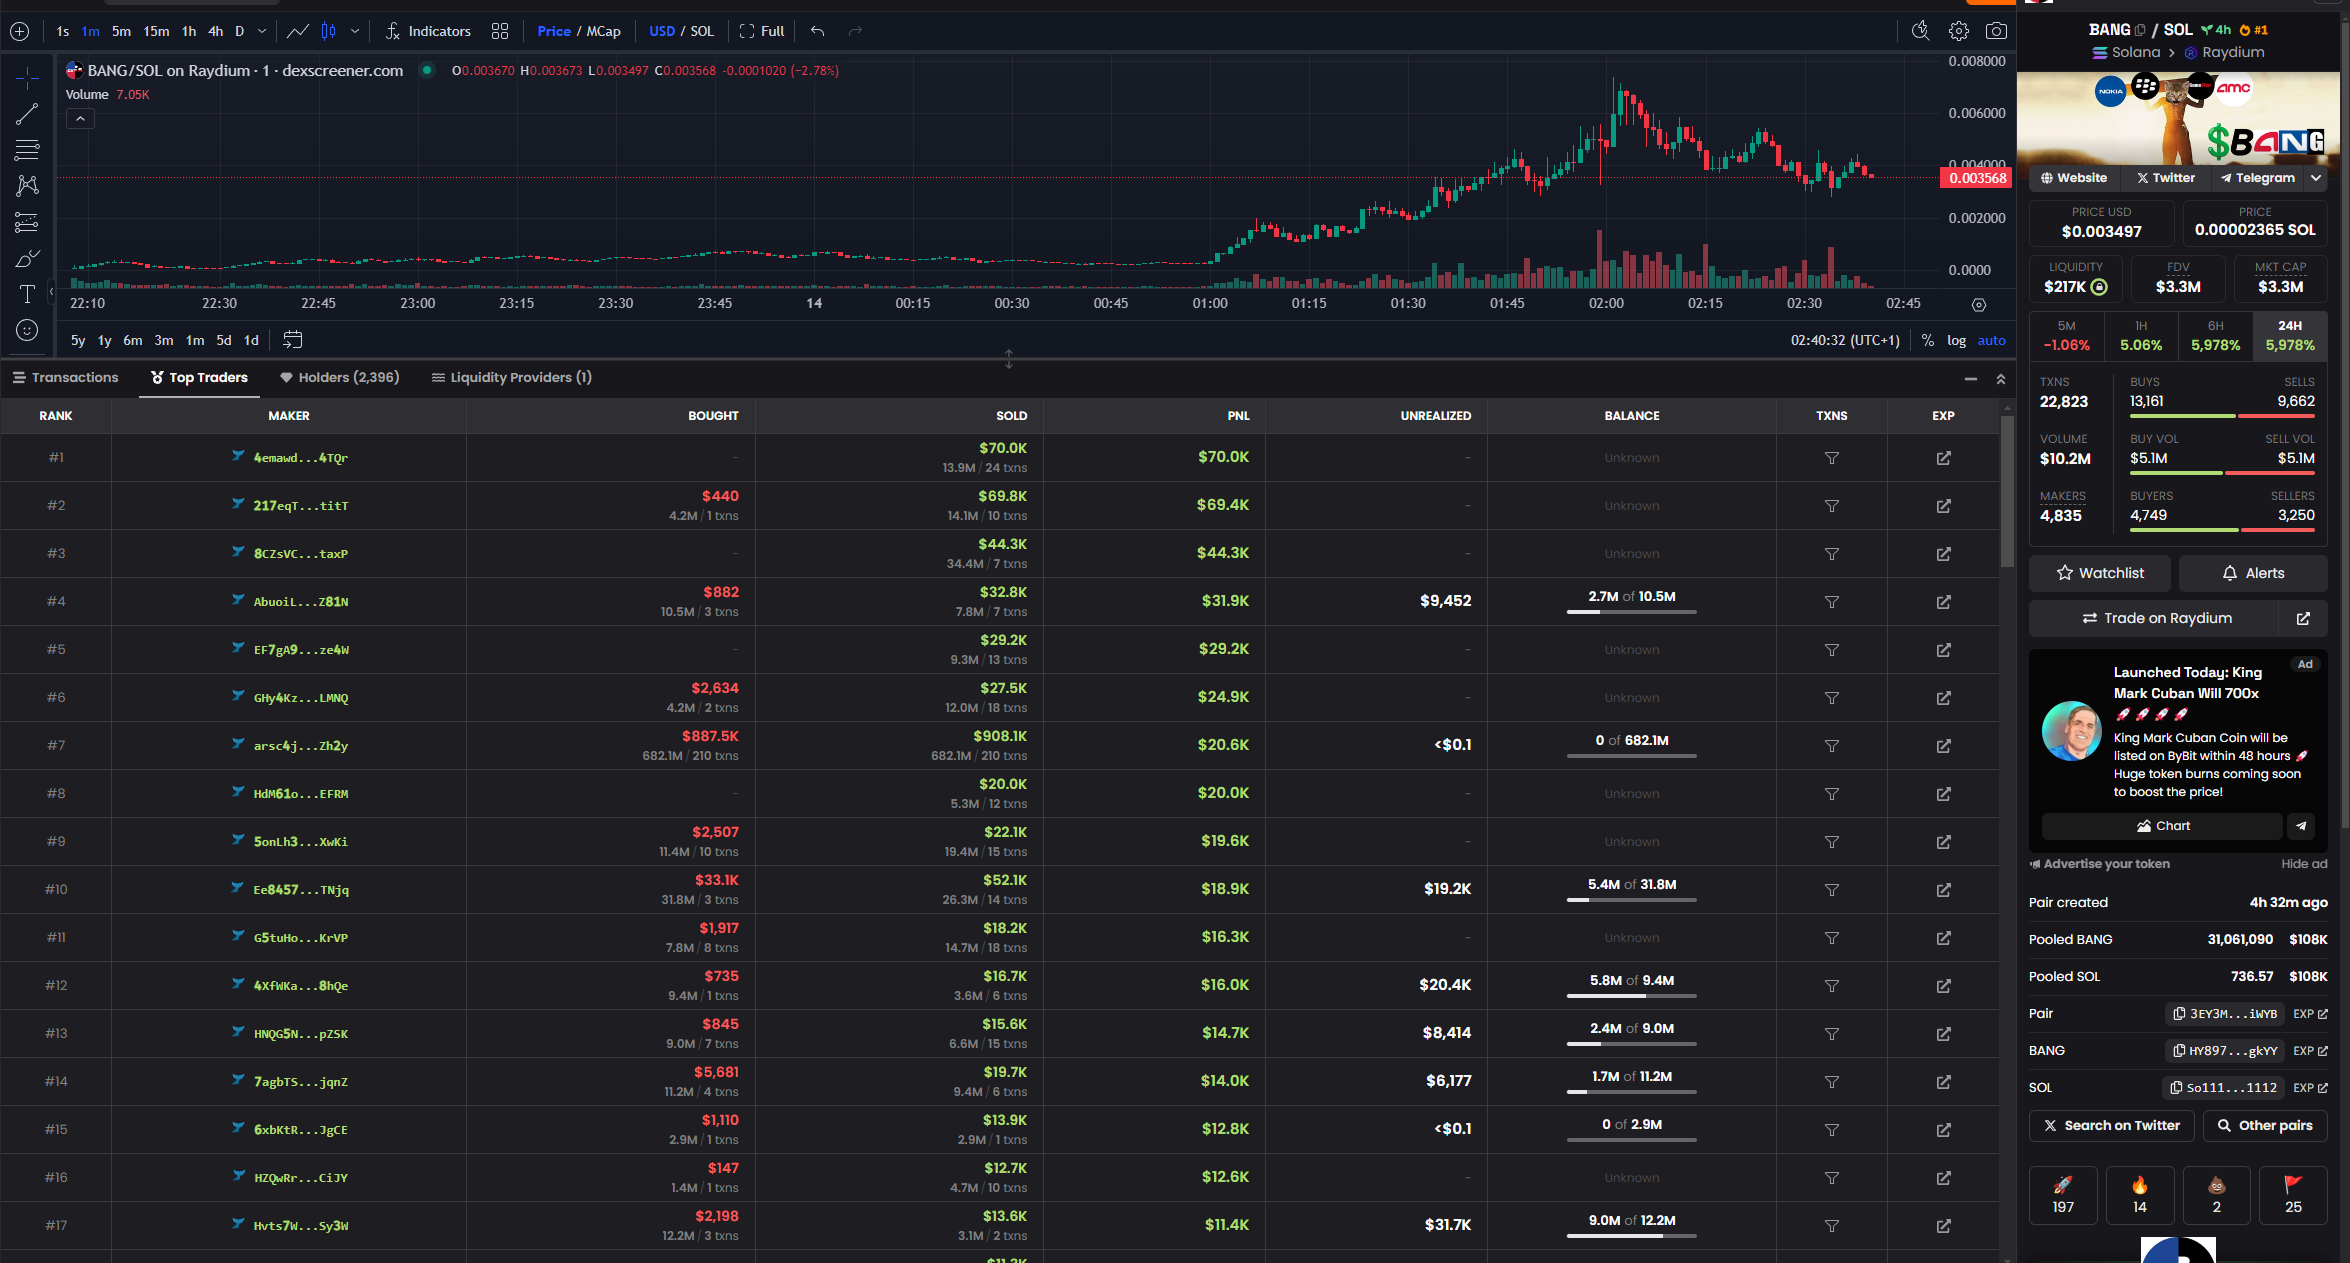The height and width of the screenshot is (1263, 2350).
Task: Maximize the table panel with double chevron
Action: [x=2000, y=379]
